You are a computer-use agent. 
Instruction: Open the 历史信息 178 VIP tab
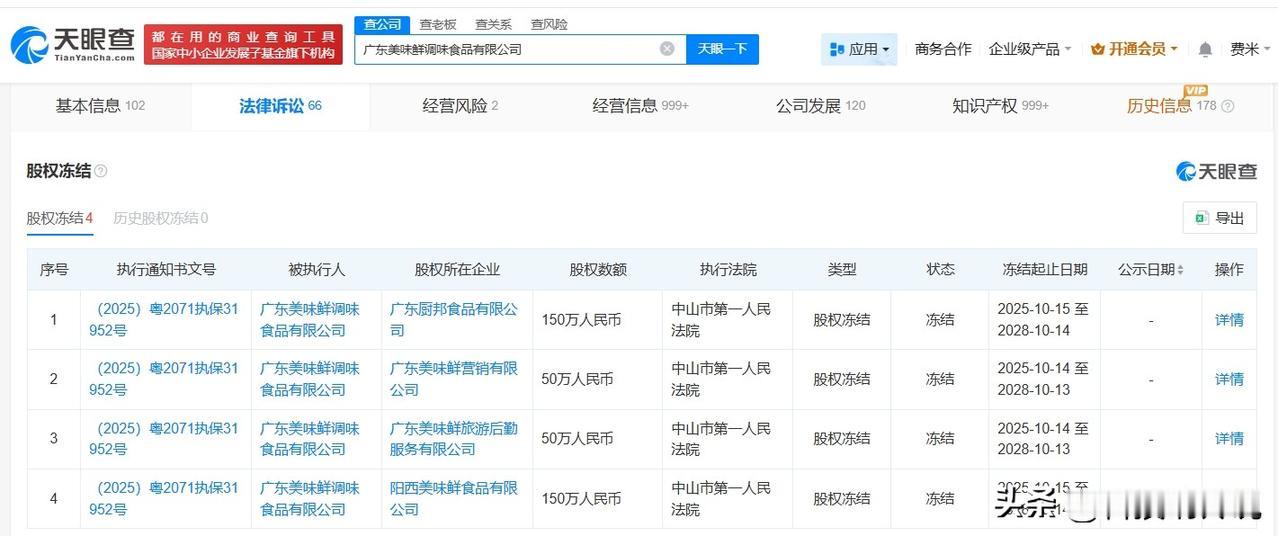[x=1171, y=105]
